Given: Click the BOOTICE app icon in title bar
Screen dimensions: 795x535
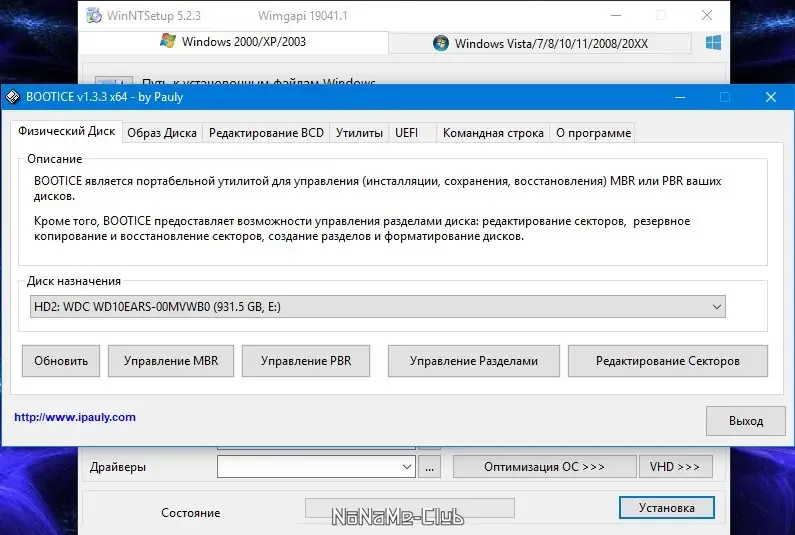Looking at the screenshot, I should [x=13, y=97].
